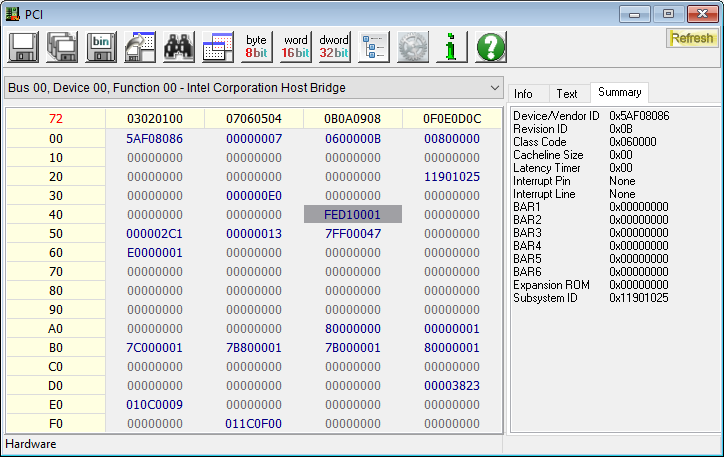Switch to dword 32bit display mode
The image size is (724, 457).
click(x=334, y=46)
